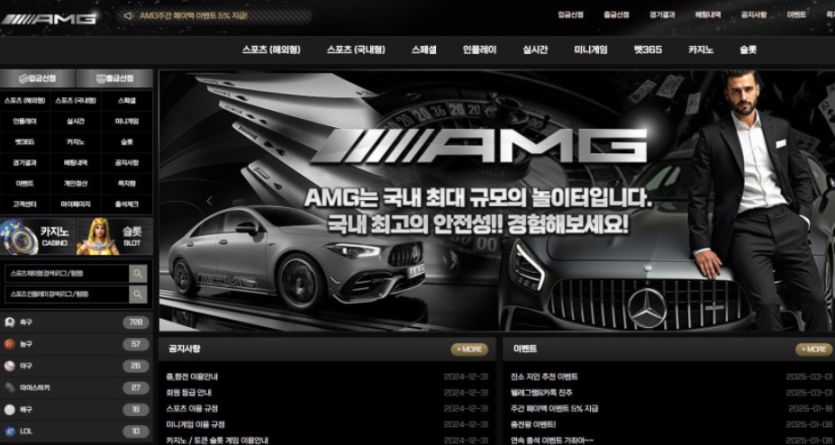Open 출금신청 in the top header links

click(616, 15)
